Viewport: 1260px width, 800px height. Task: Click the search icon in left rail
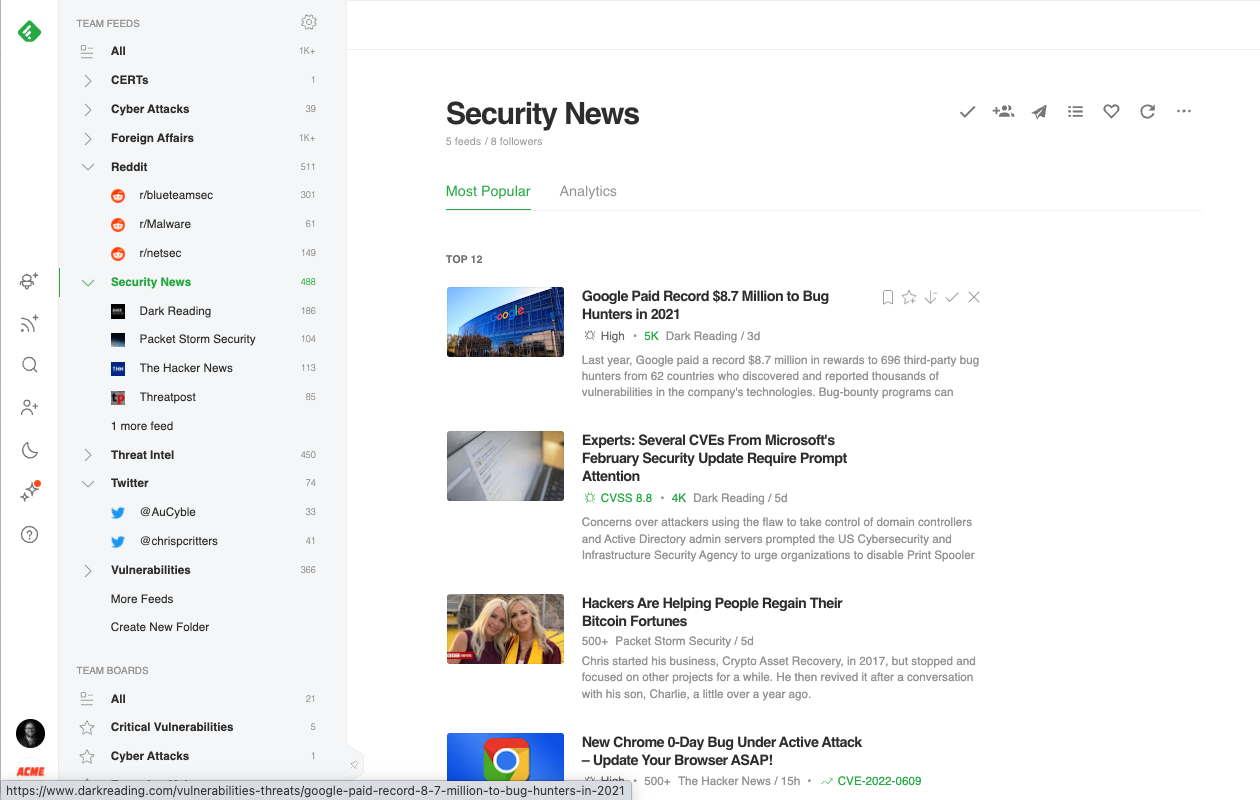click(30, 365)
